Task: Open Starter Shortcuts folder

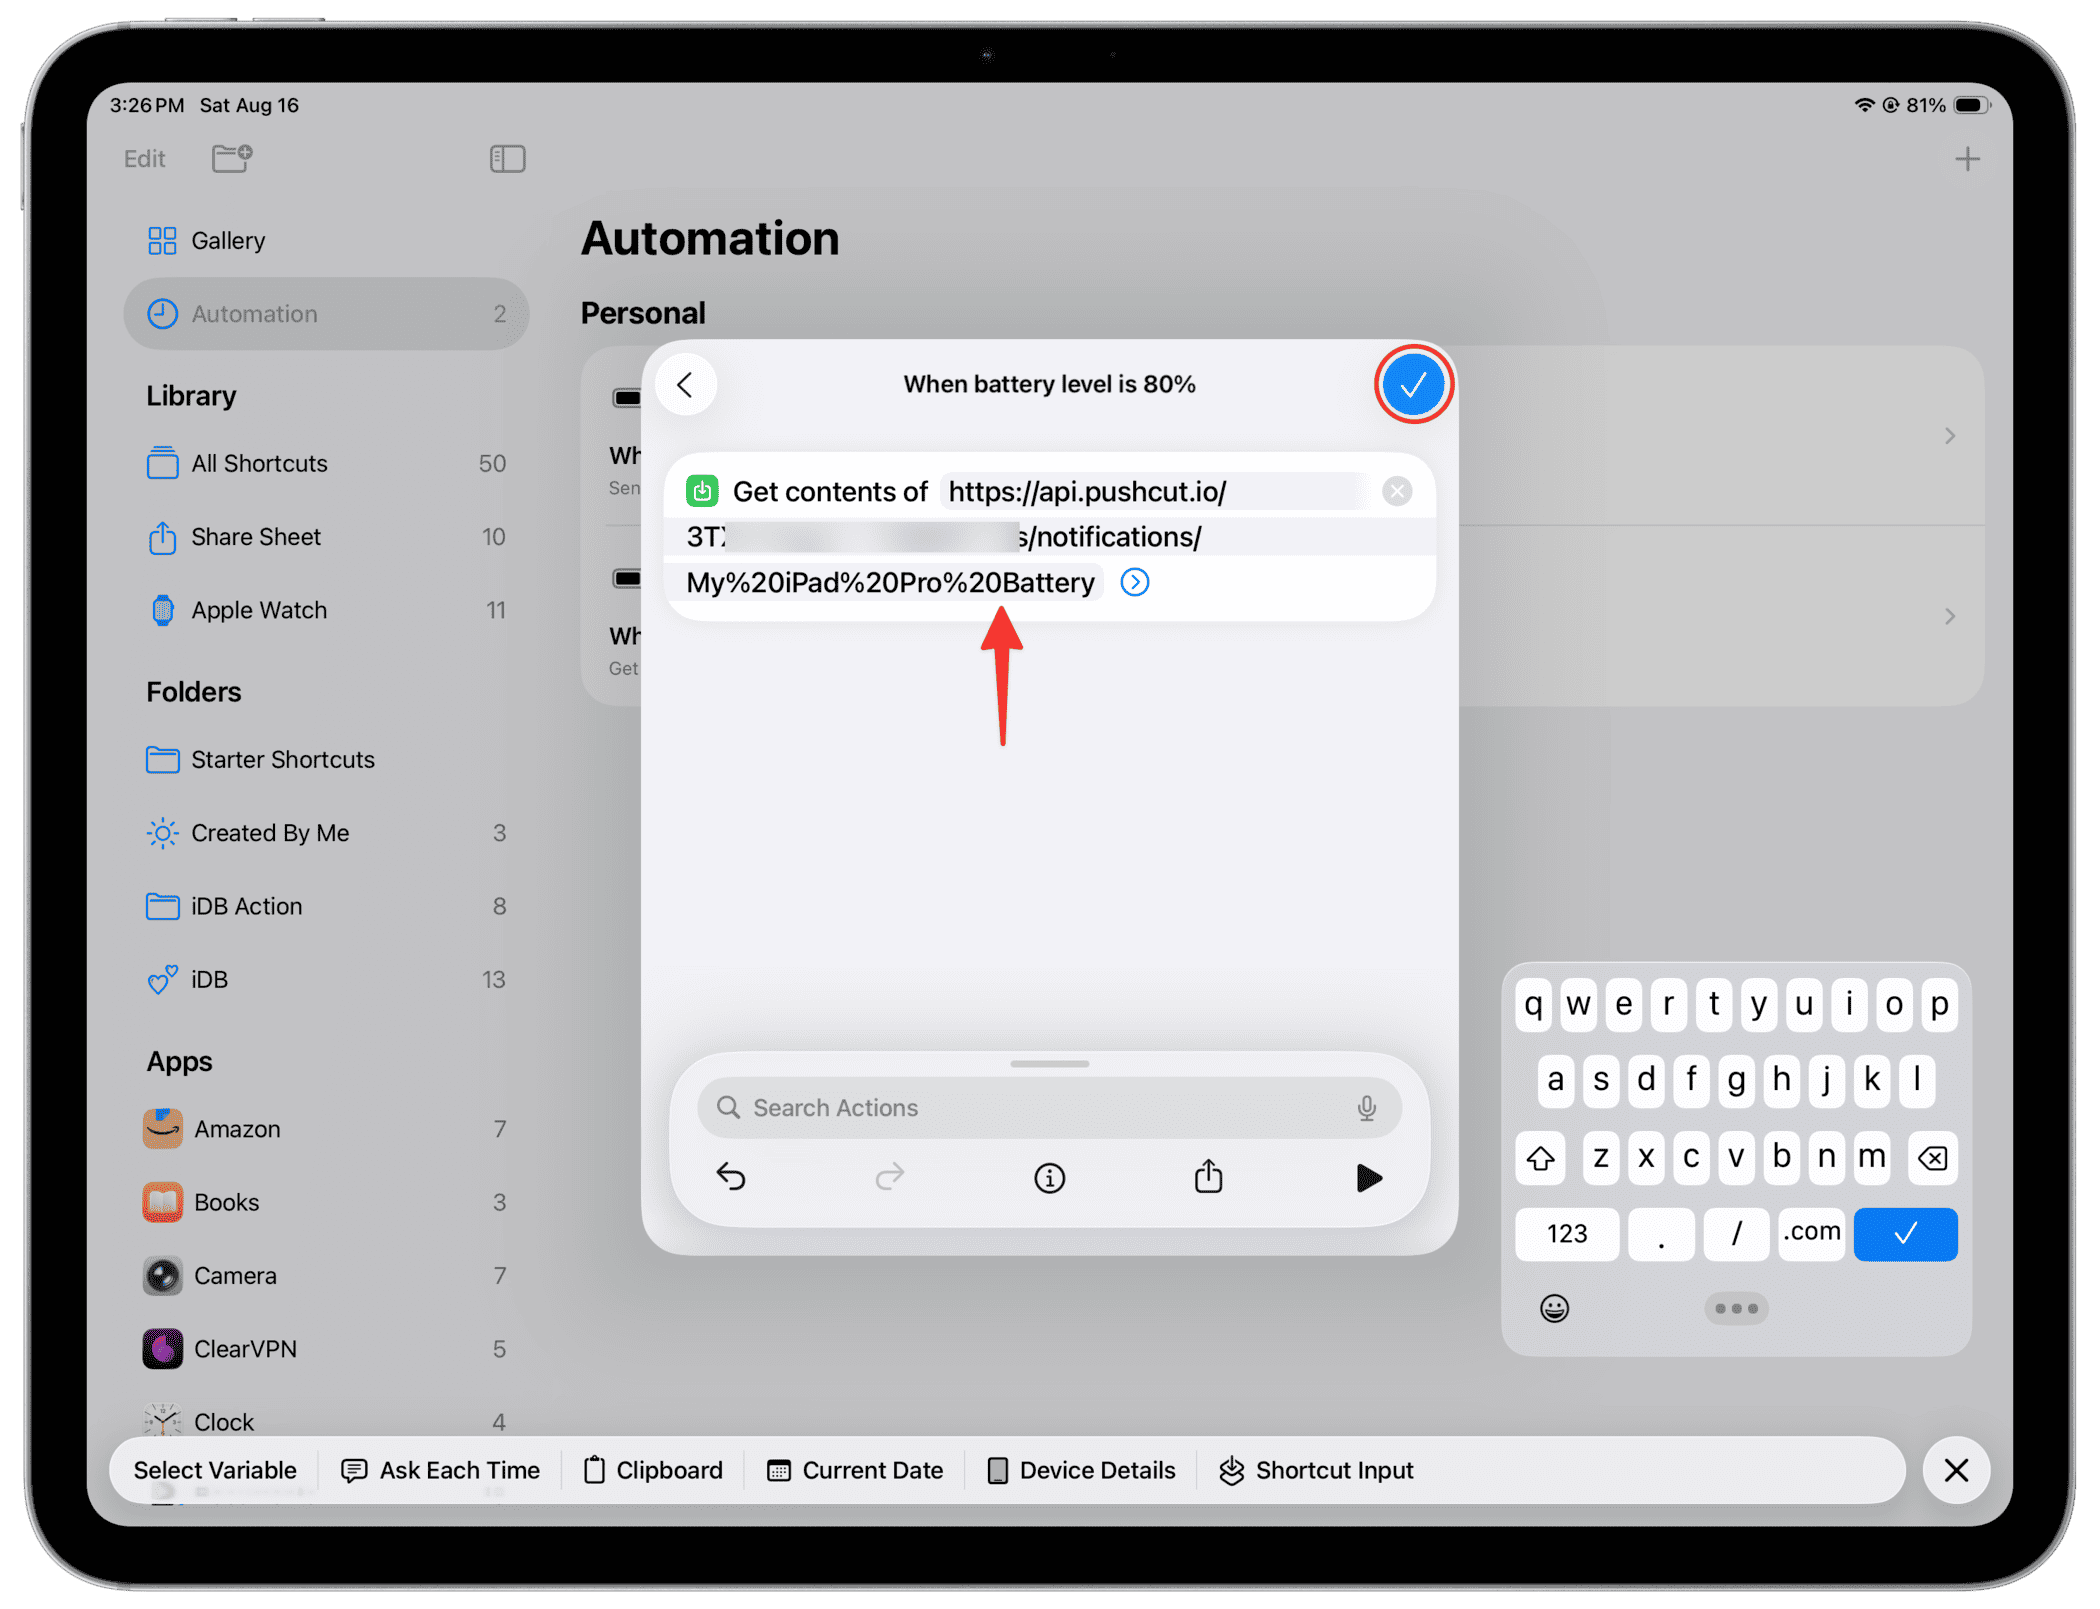Action: pos(326,760)
